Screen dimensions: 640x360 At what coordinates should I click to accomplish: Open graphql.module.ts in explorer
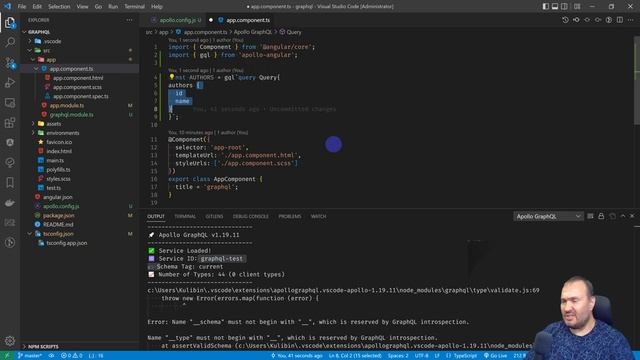(71, 115)
